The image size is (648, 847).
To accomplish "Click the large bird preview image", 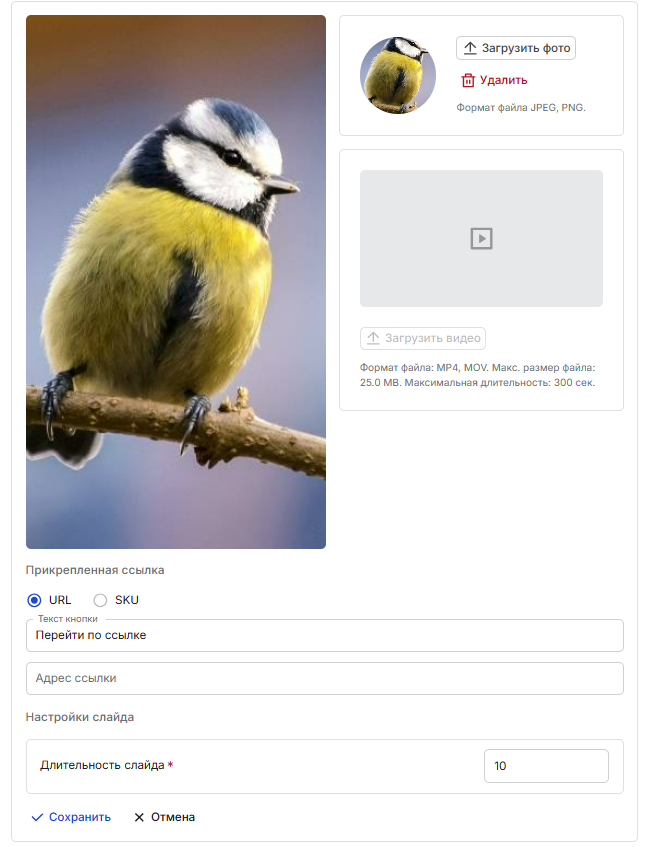I will click(x=176, y=282).
